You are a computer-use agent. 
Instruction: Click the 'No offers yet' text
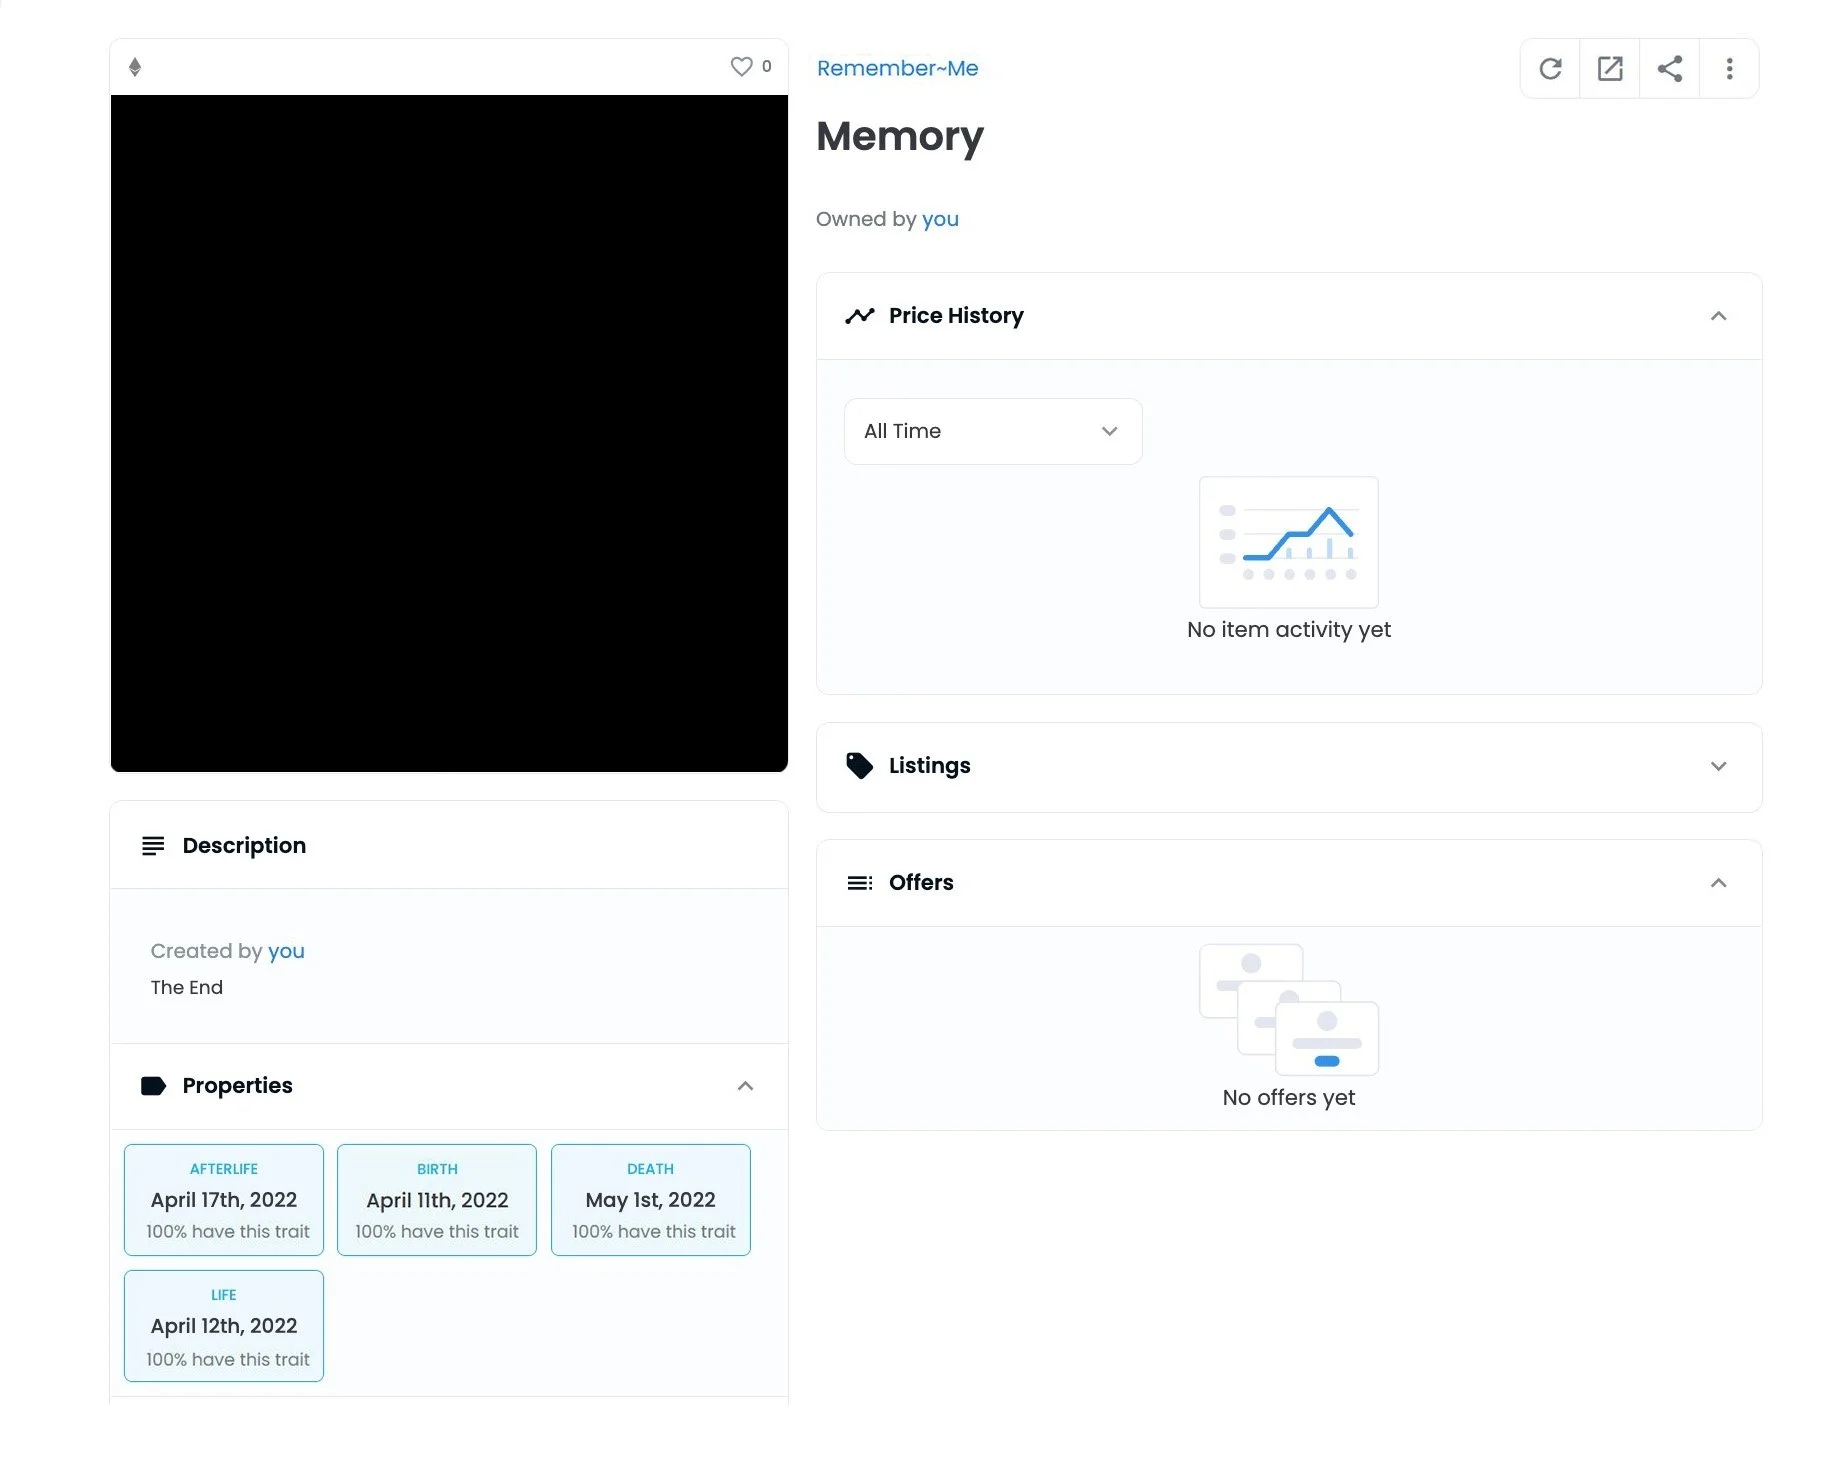point(1289,1098)
